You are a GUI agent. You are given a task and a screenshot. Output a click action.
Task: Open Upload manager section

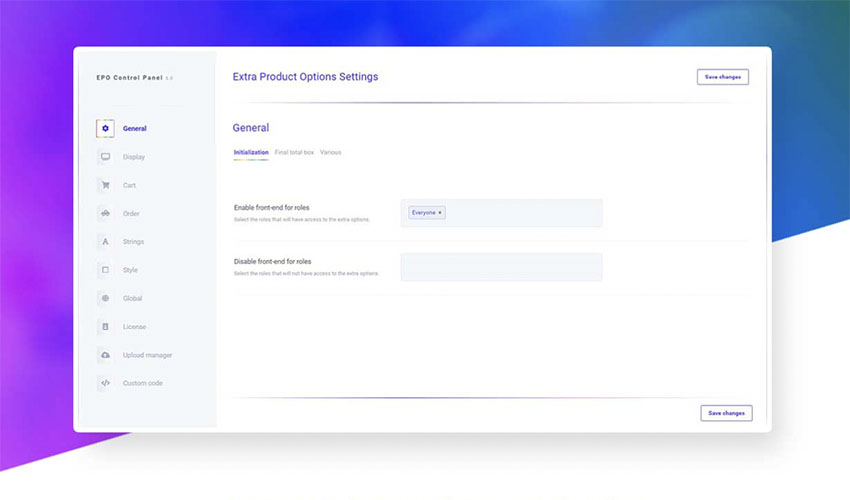[x=147, y=355]
